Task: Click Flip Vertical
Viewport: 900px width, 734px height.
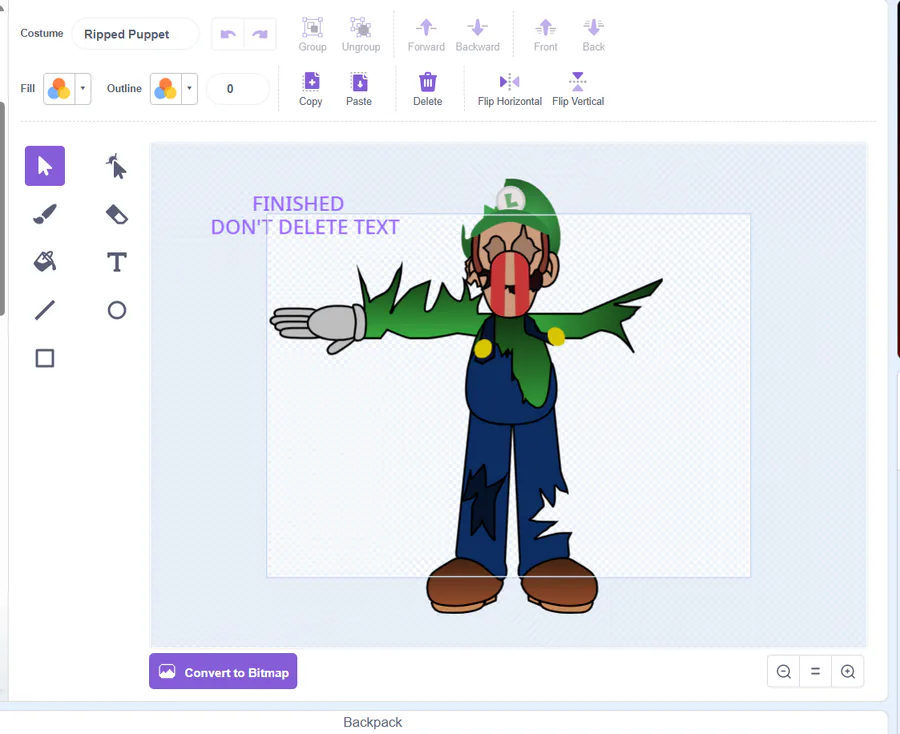Action: [578, 89]
